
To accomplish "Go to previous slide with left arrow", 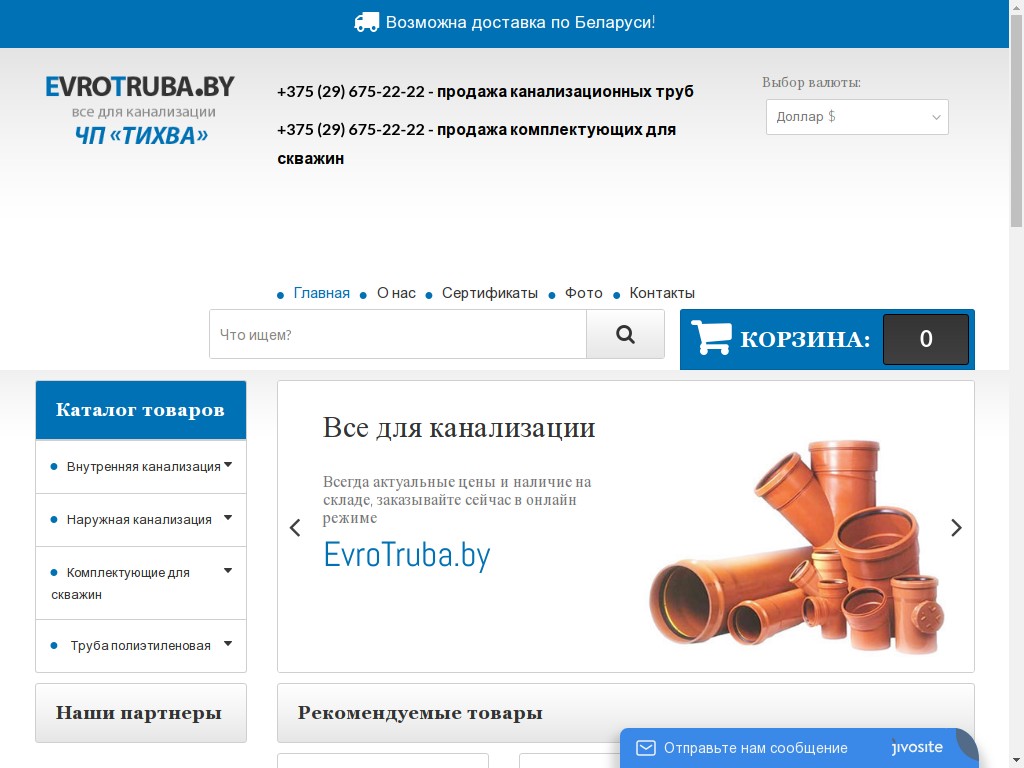I will tap(295, 528).
